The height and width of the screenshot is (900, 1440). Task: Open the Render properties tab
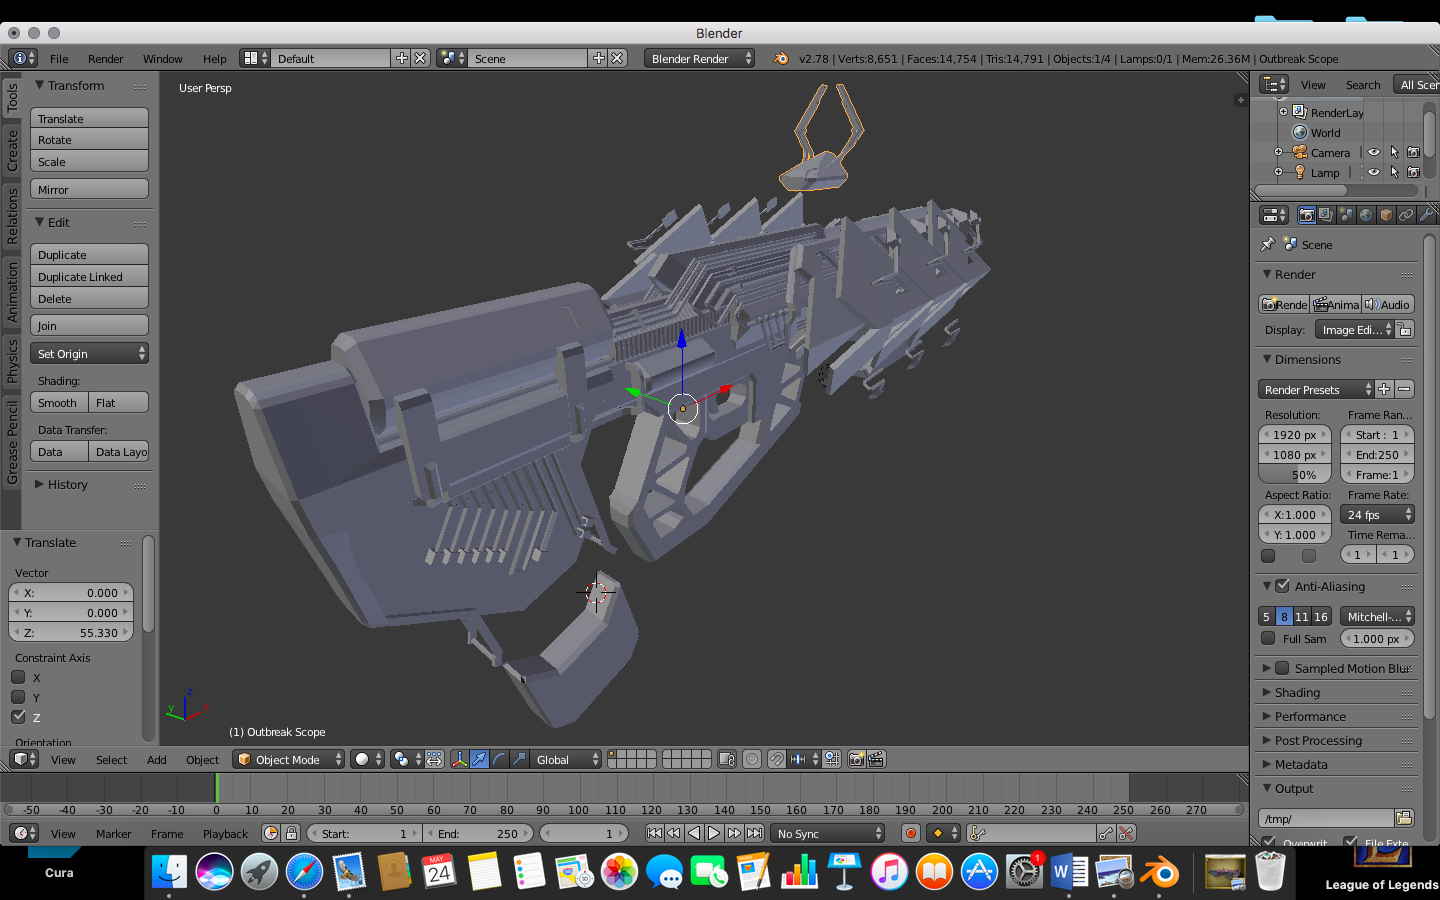click(1306, 215)
